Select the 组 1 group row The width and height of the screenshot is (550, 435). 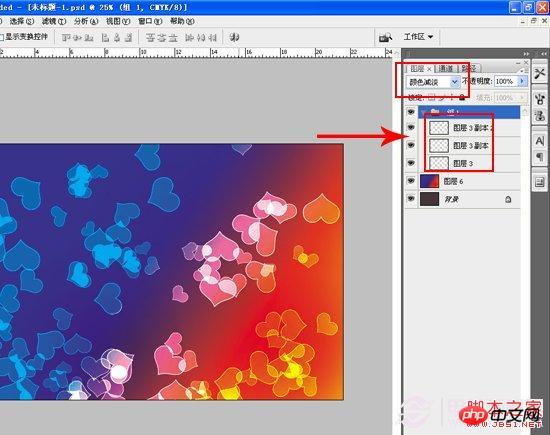point(469,112)
